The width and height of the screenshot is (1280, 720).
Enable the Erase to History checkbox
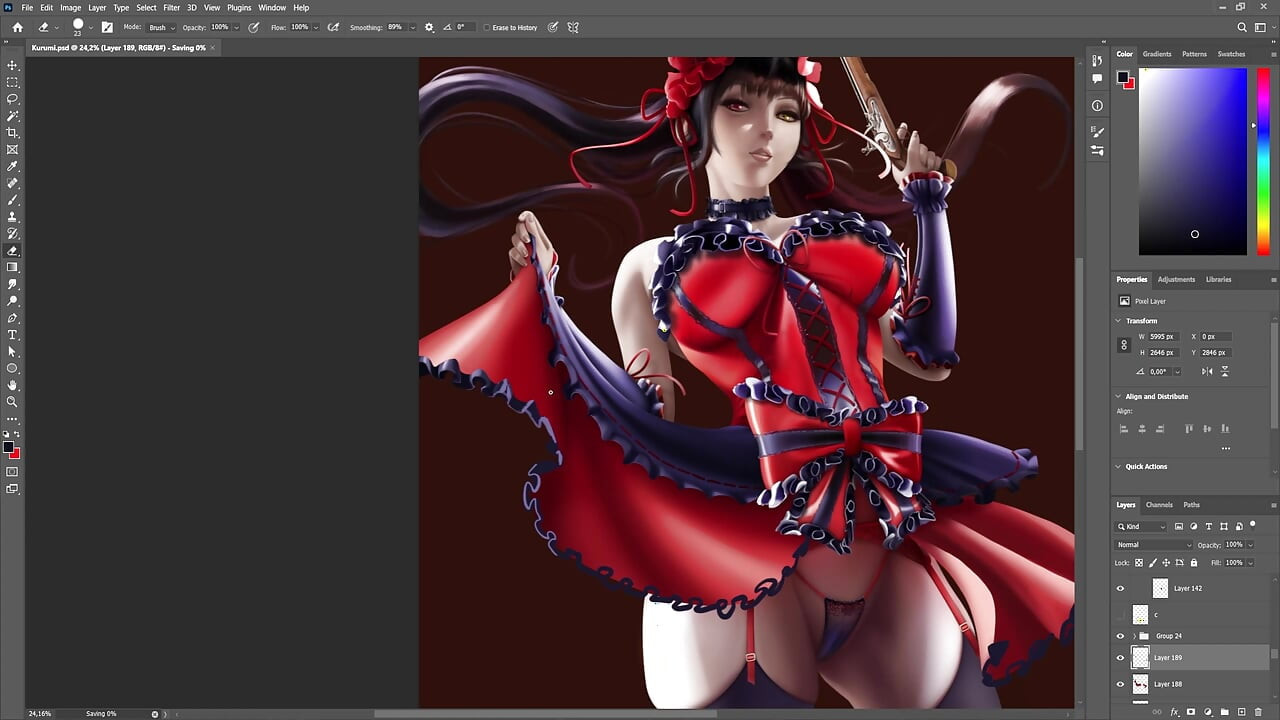pos(487,28)
